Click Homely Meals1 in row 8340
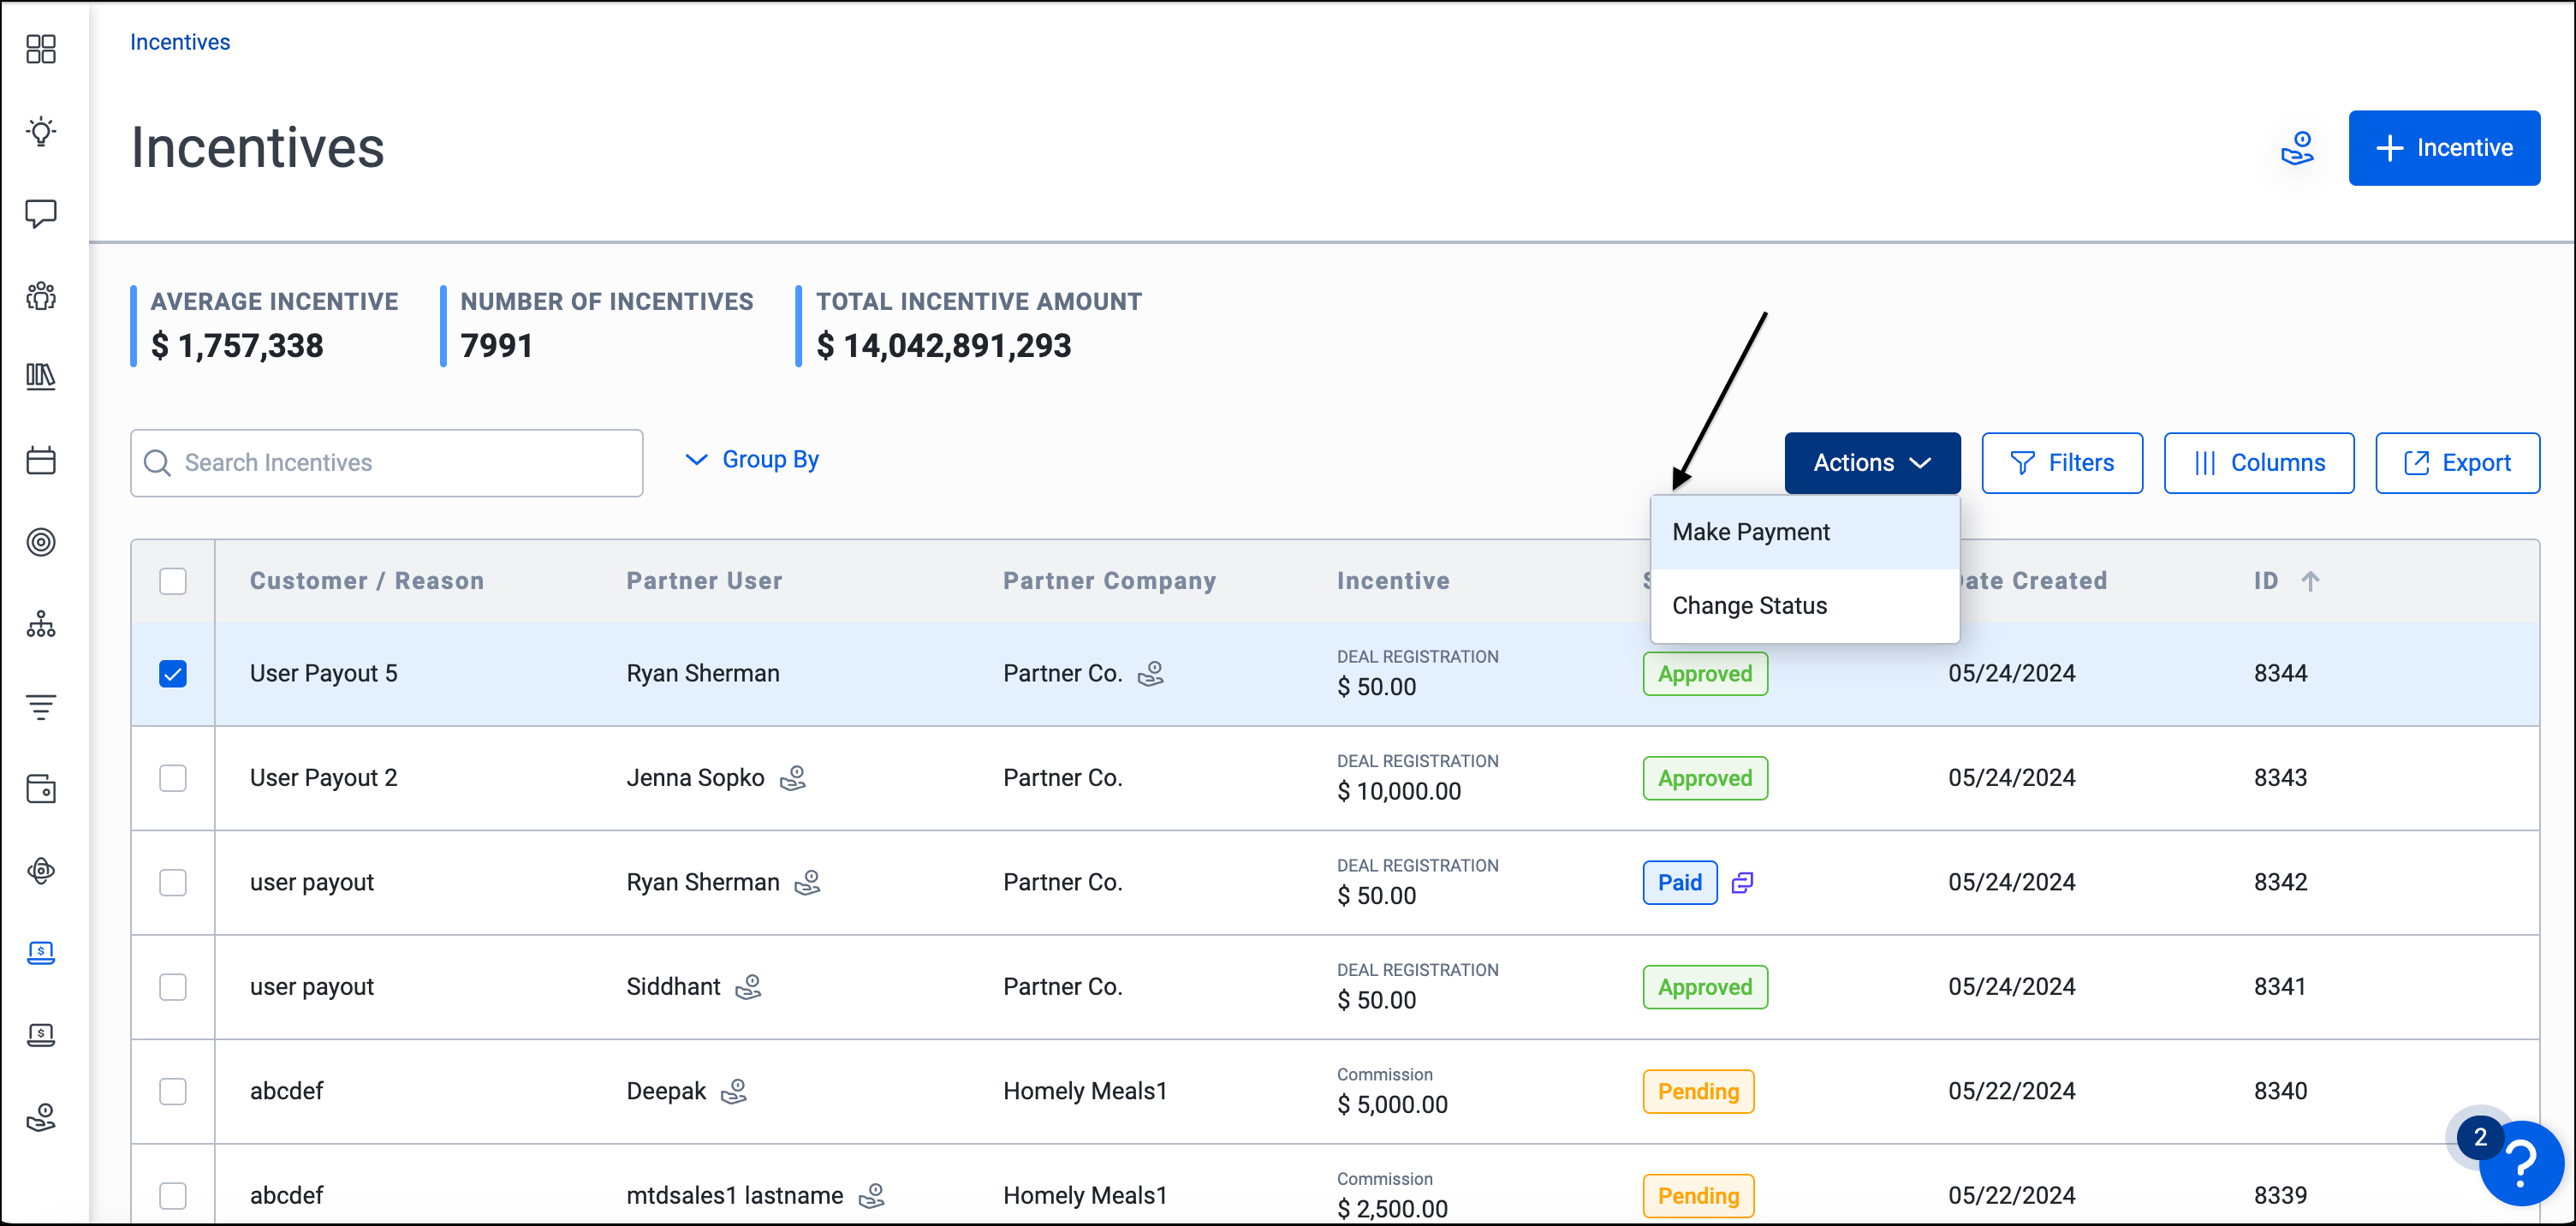Image resolution: width=2576 pixels, height=1226 pixels. click(x=1085, y=1091)
